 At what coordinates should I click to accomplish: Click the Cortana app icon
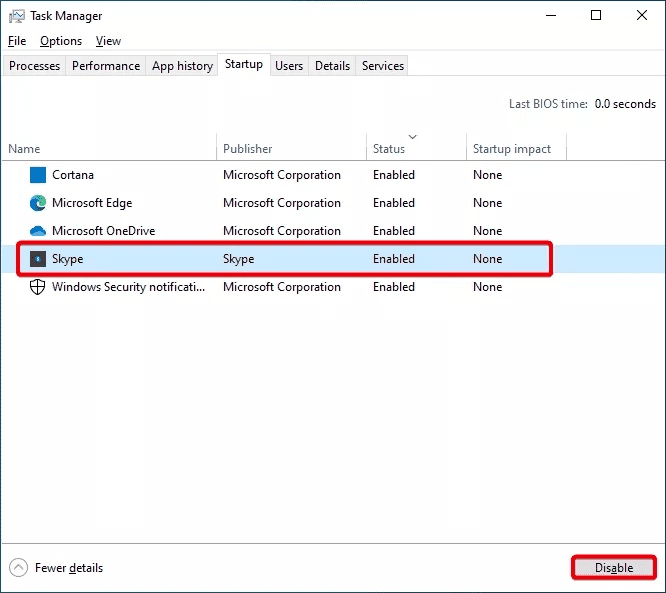click(x=38, y=175)
